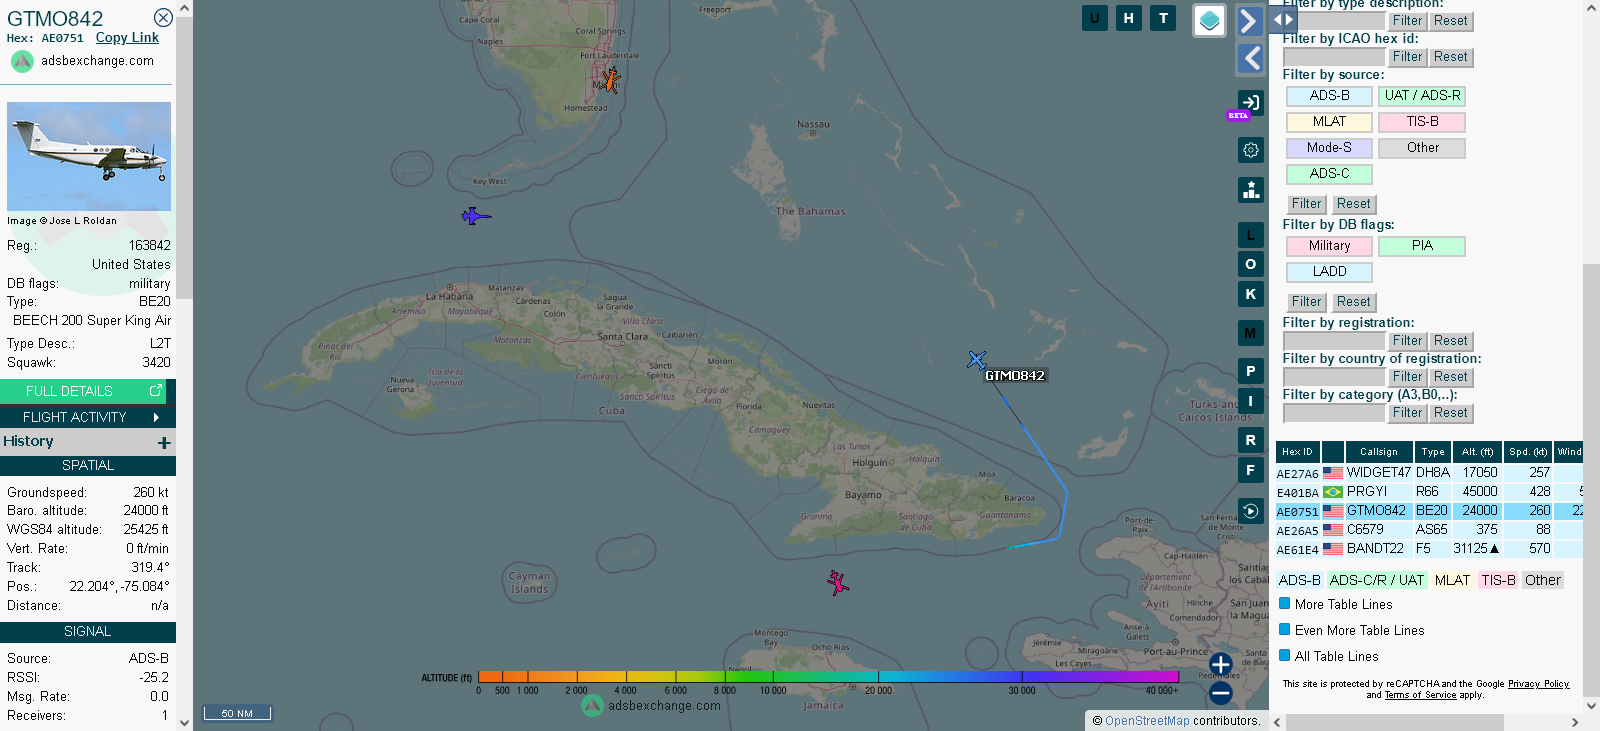Toggle the Military DB flag filter
The height and width of the screenshot is (731, 1600).
[1329, 246]
